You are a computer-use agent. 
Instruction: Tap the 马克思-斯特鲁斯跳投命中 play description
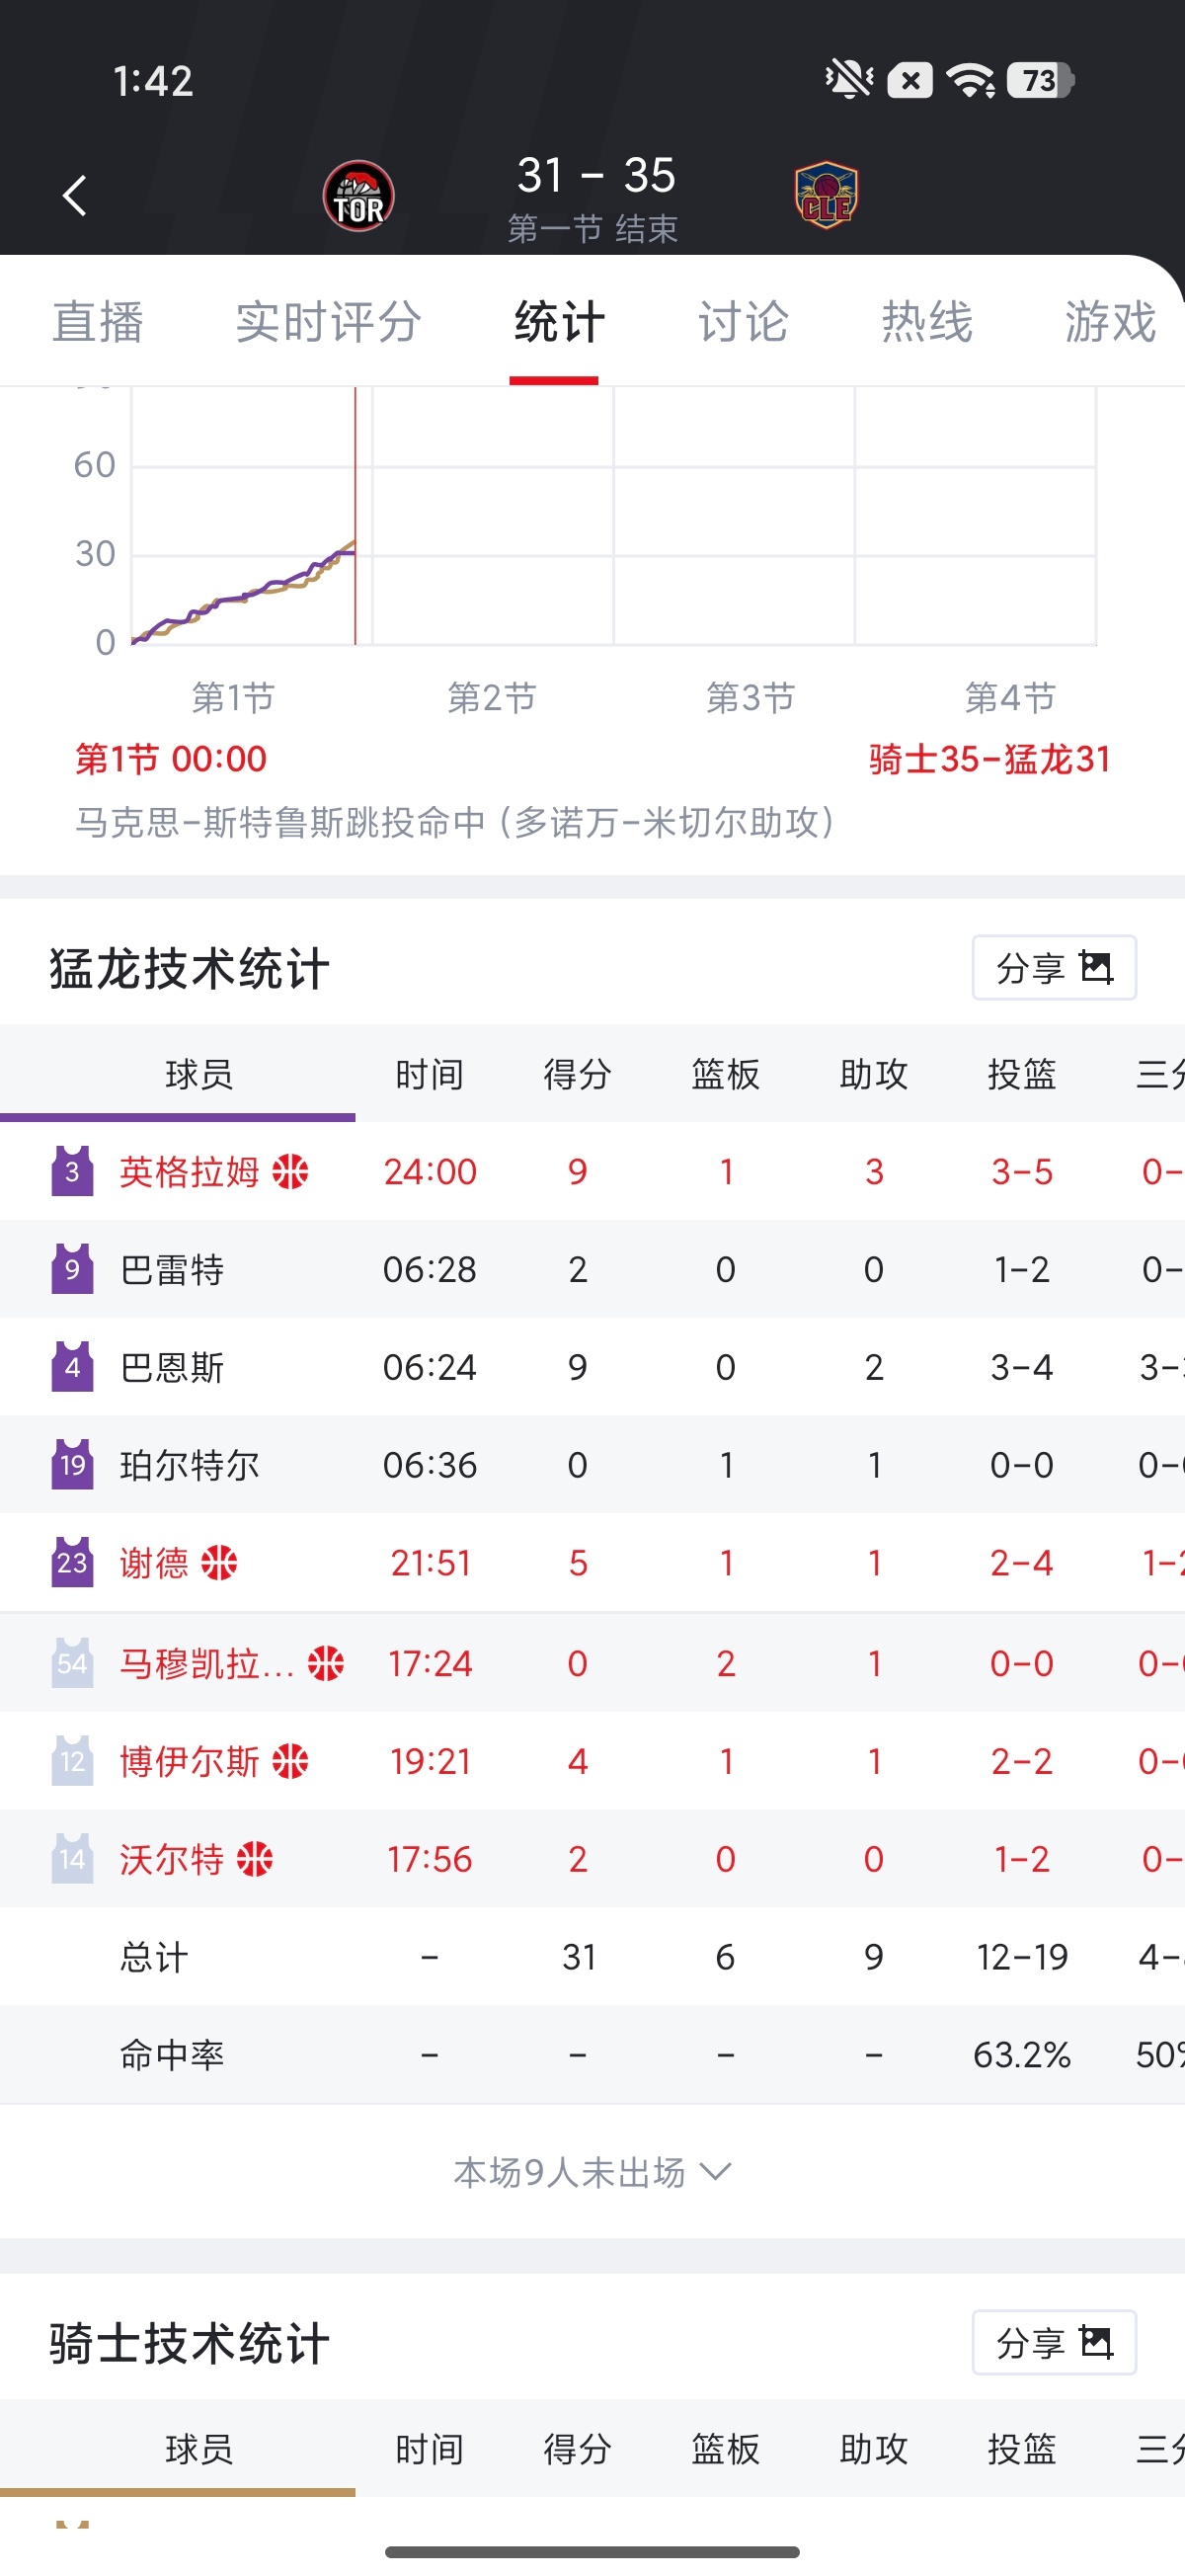[x=456, y=822]
